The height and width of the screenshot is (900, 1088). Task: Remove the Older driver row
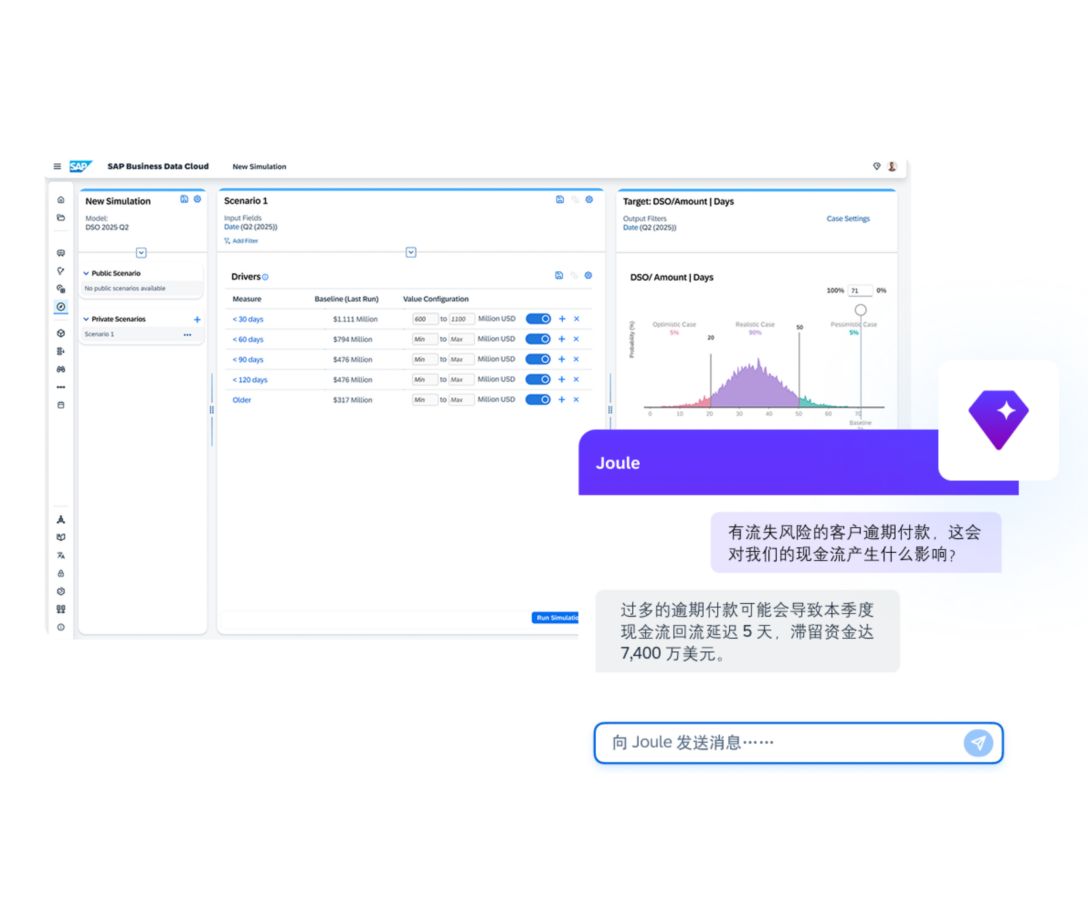pyautogui.click(x=576, y=400)
